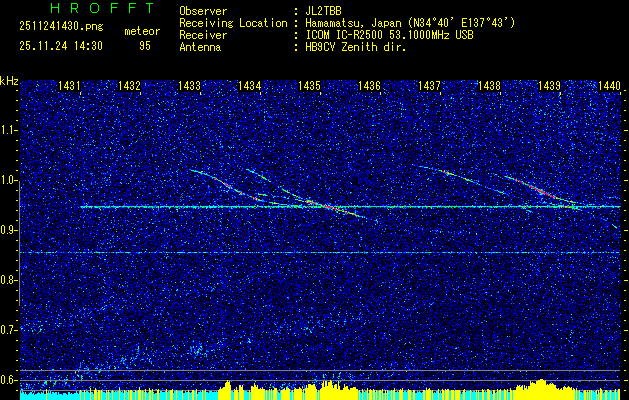629x400 pixels.
Task: Click the 1440 time marker
Action: click(x=609, y=87)
